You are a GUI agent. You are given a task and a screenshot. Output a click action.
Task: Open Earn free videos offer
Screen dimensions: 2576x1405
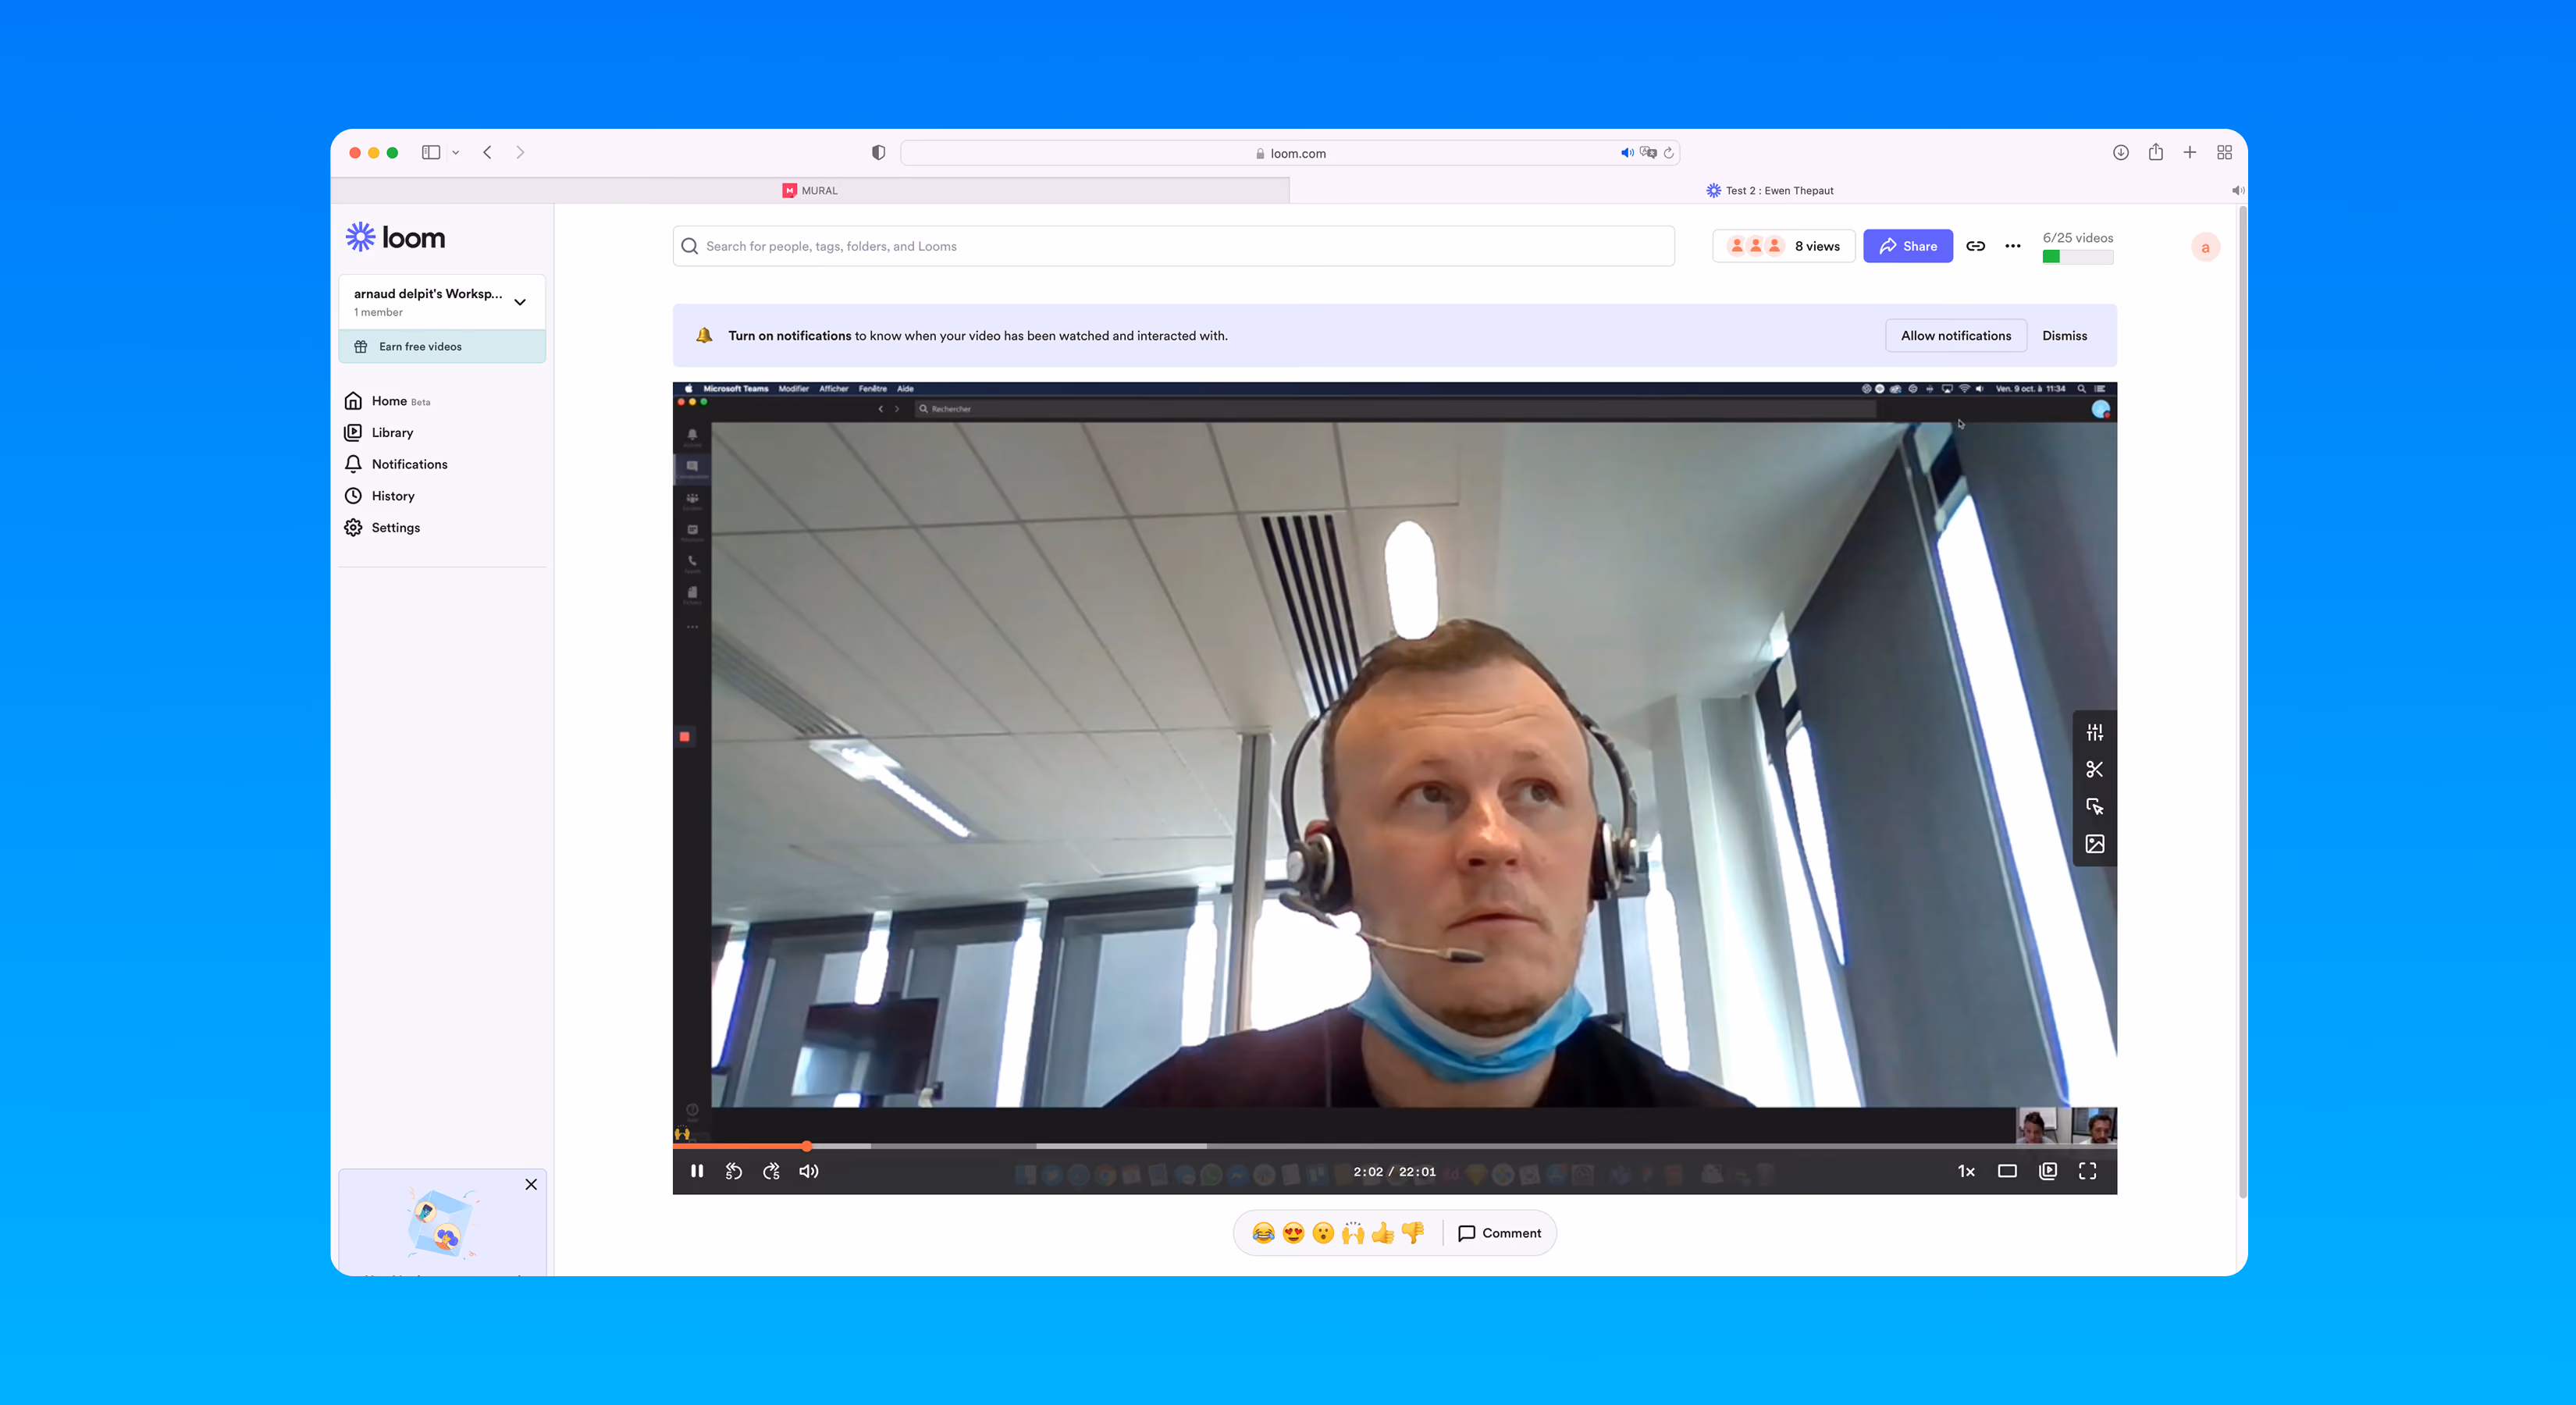click(442, 346)
